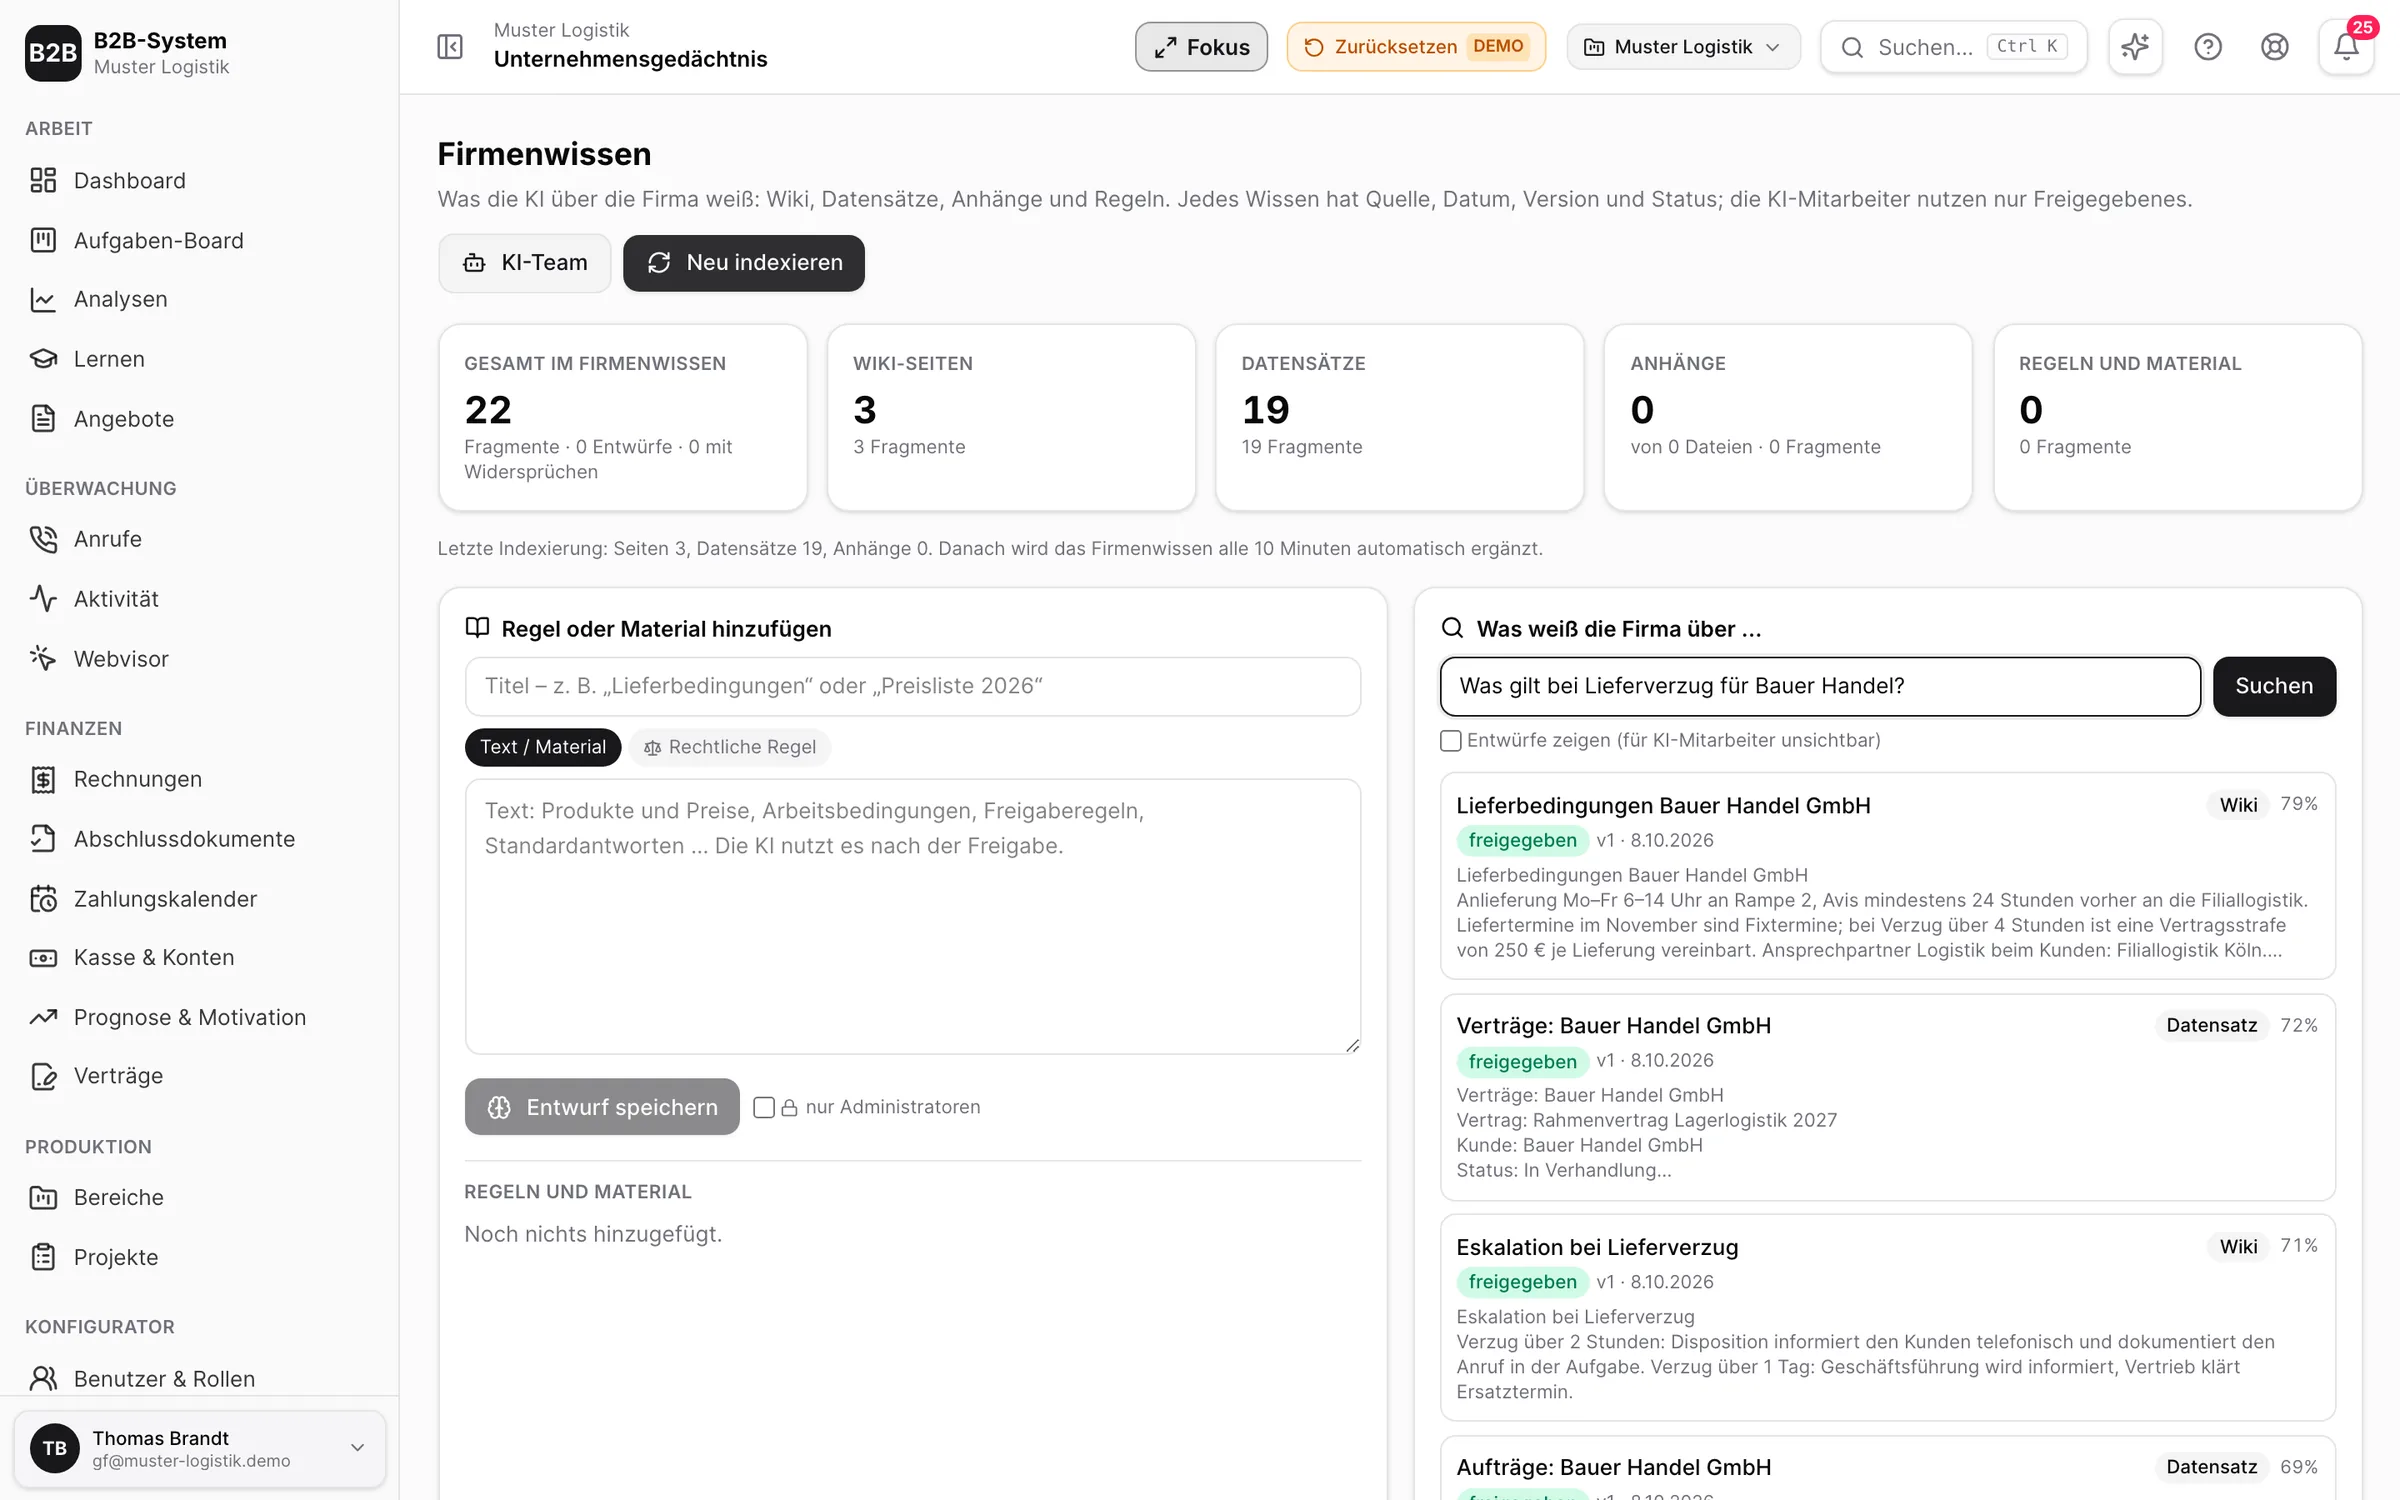Click the Neu indexieren button

744,263
